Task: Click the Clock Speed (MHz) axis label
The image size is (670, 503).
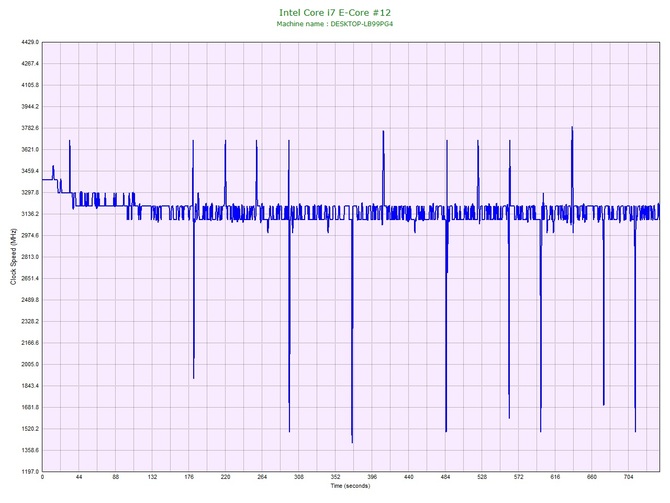Action: [x=13, y=257]
